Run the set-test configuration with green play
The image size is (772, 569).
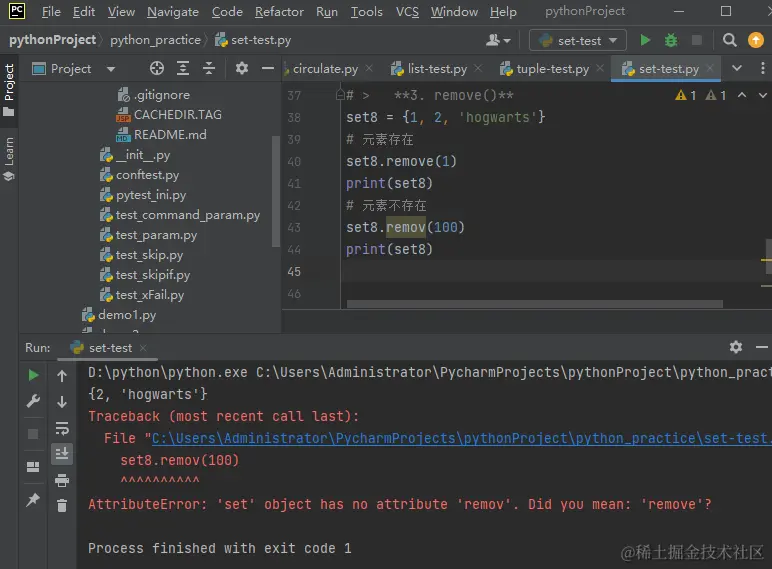645,40
